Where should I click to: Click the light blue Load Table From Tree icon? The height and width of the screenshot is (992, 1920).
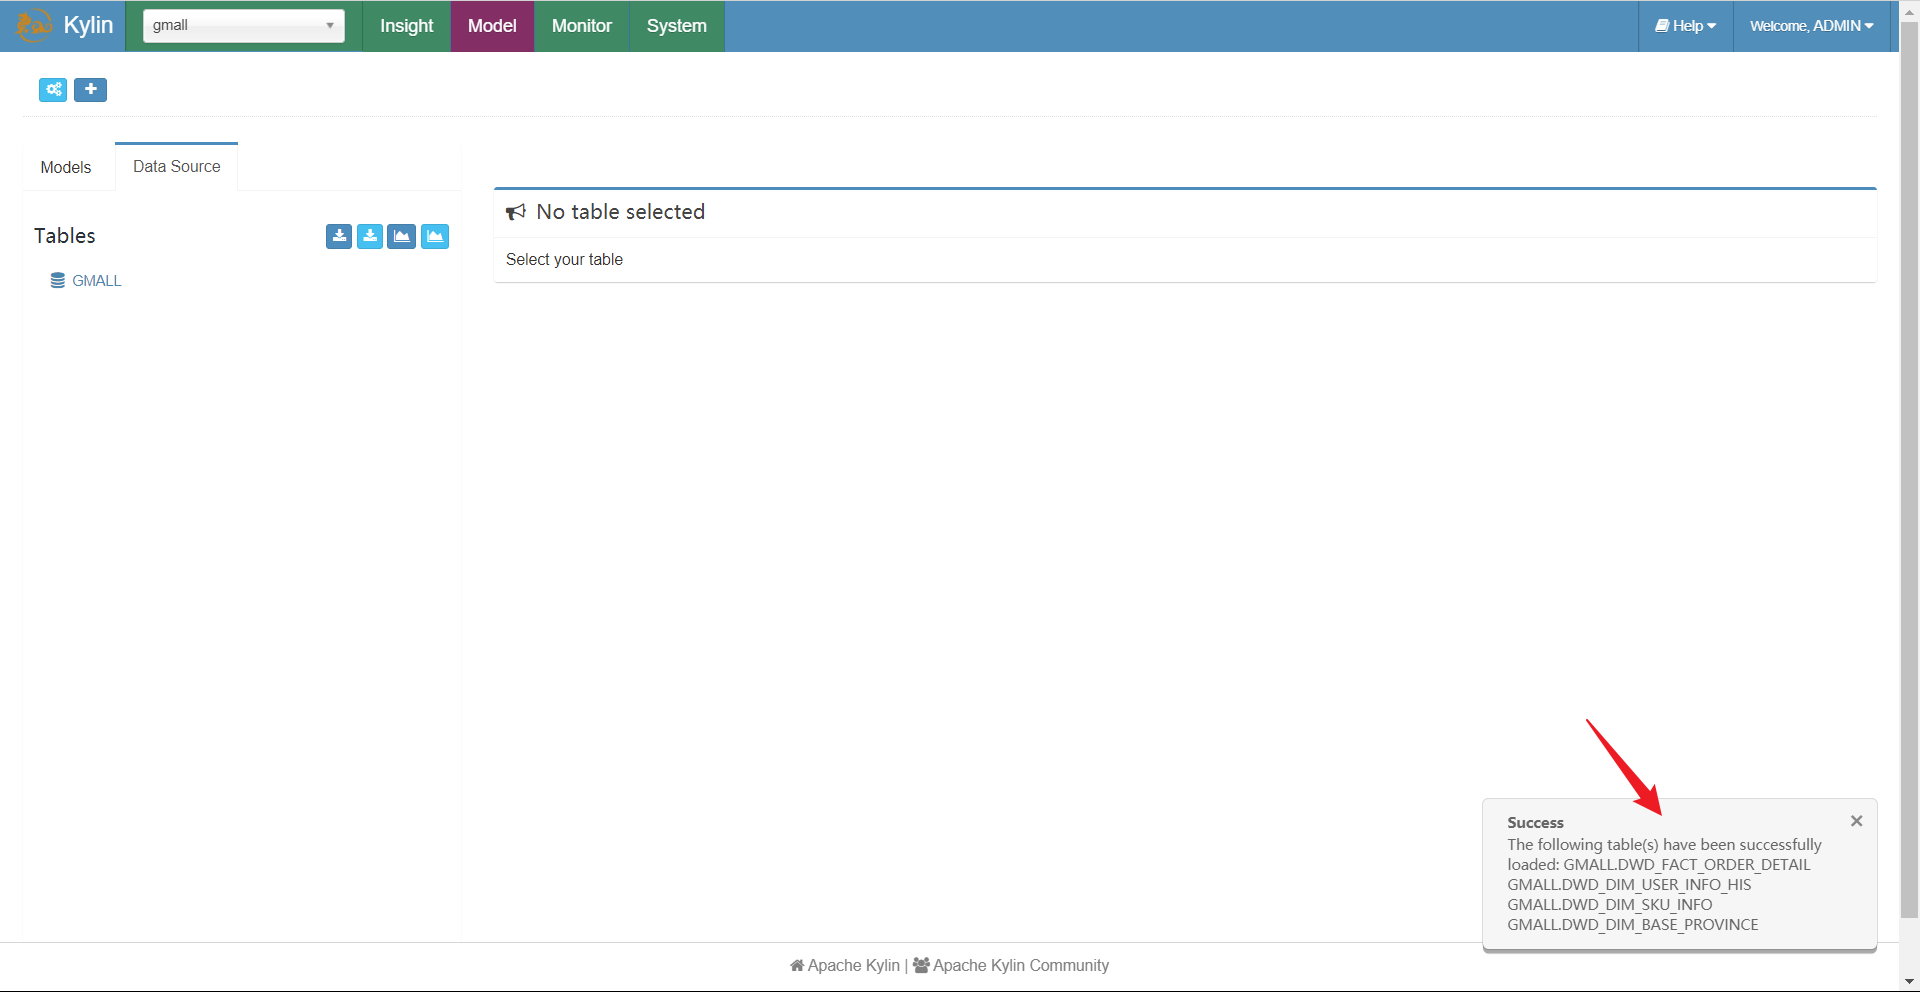[370, 236]
